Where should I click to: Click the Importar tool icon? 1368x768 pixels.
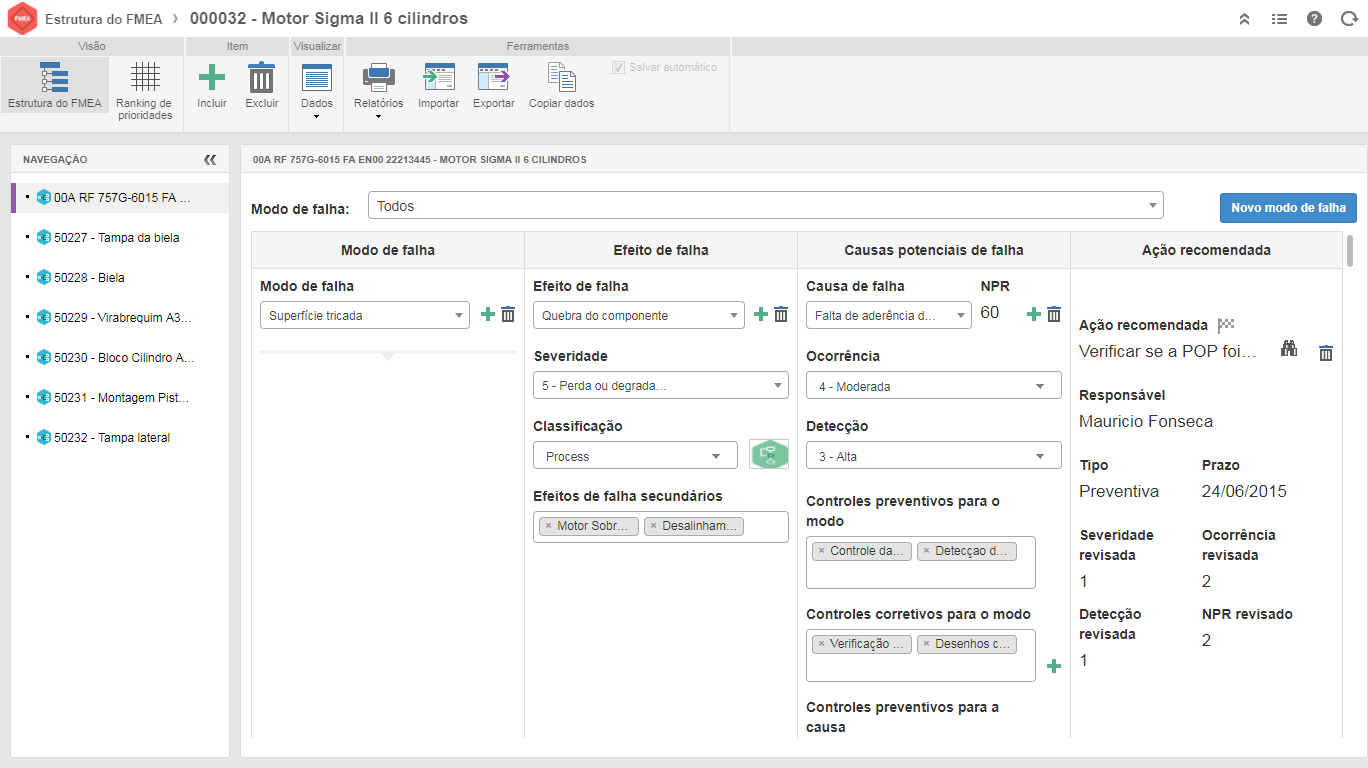pos(438,80)
